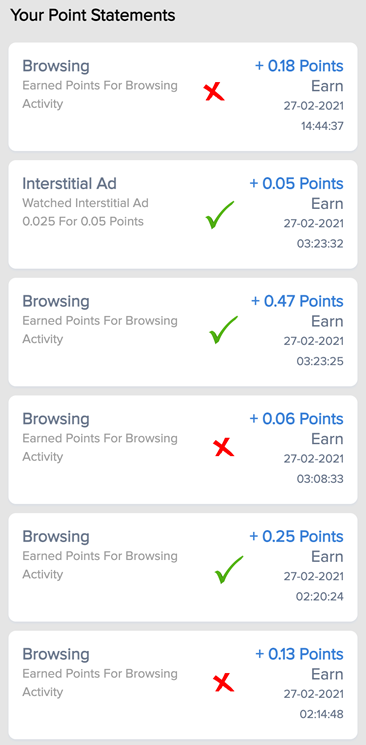Image resolution: width=366 pixels, height=745 pixels.
Task: Select the Interstitial Ad title
Action: [69, 183]
